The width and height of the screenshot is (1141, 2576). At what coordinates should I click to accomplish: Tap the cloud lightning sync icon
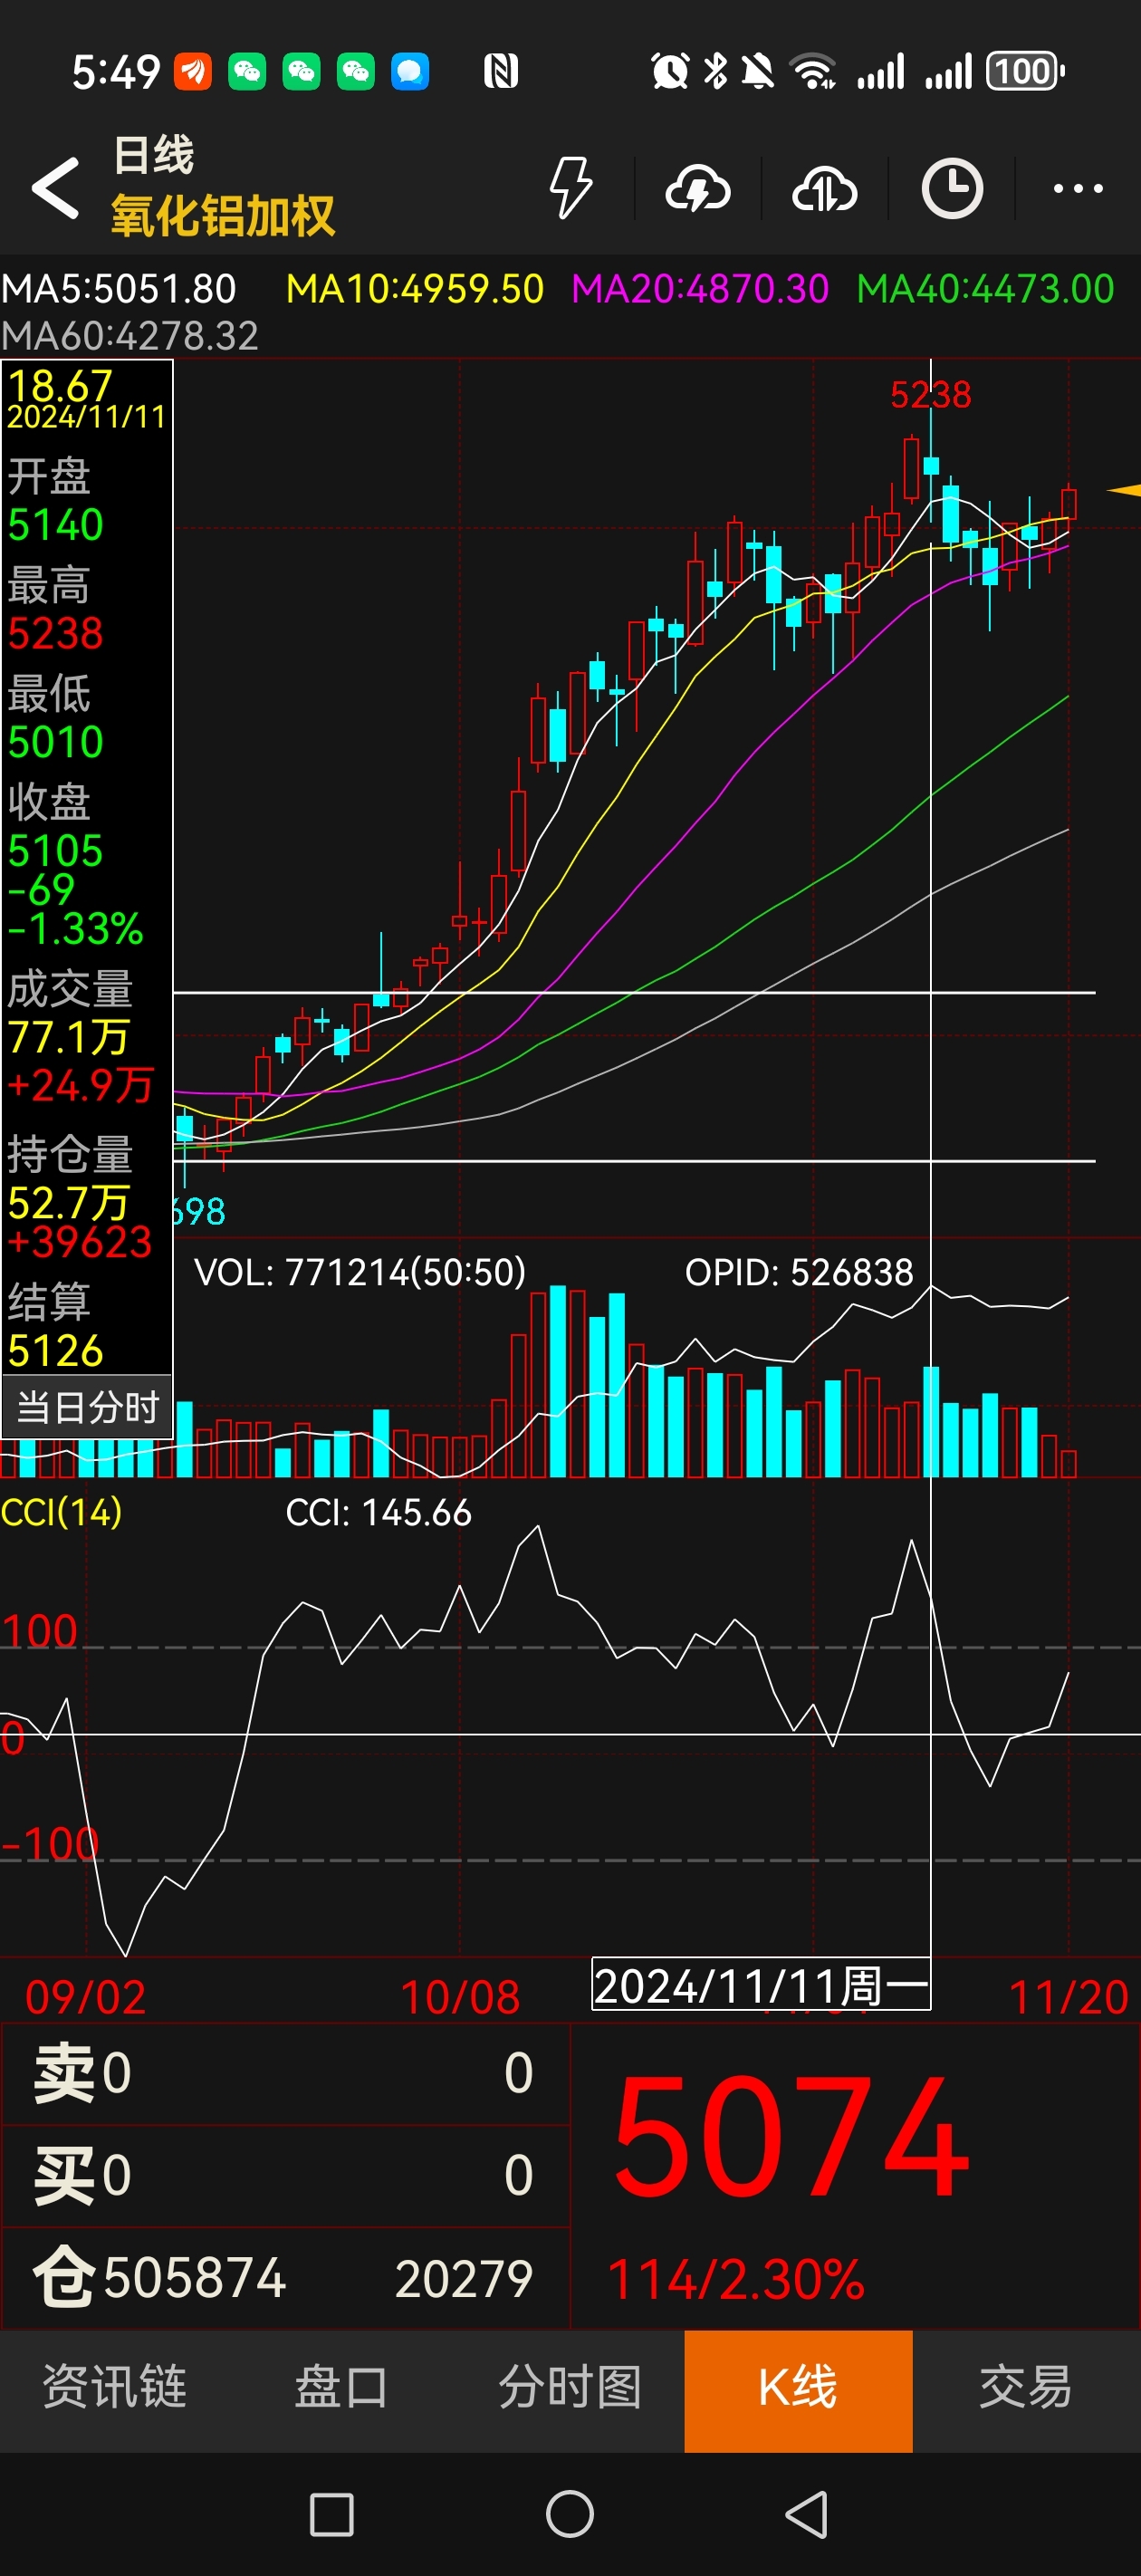coord(697,188)
